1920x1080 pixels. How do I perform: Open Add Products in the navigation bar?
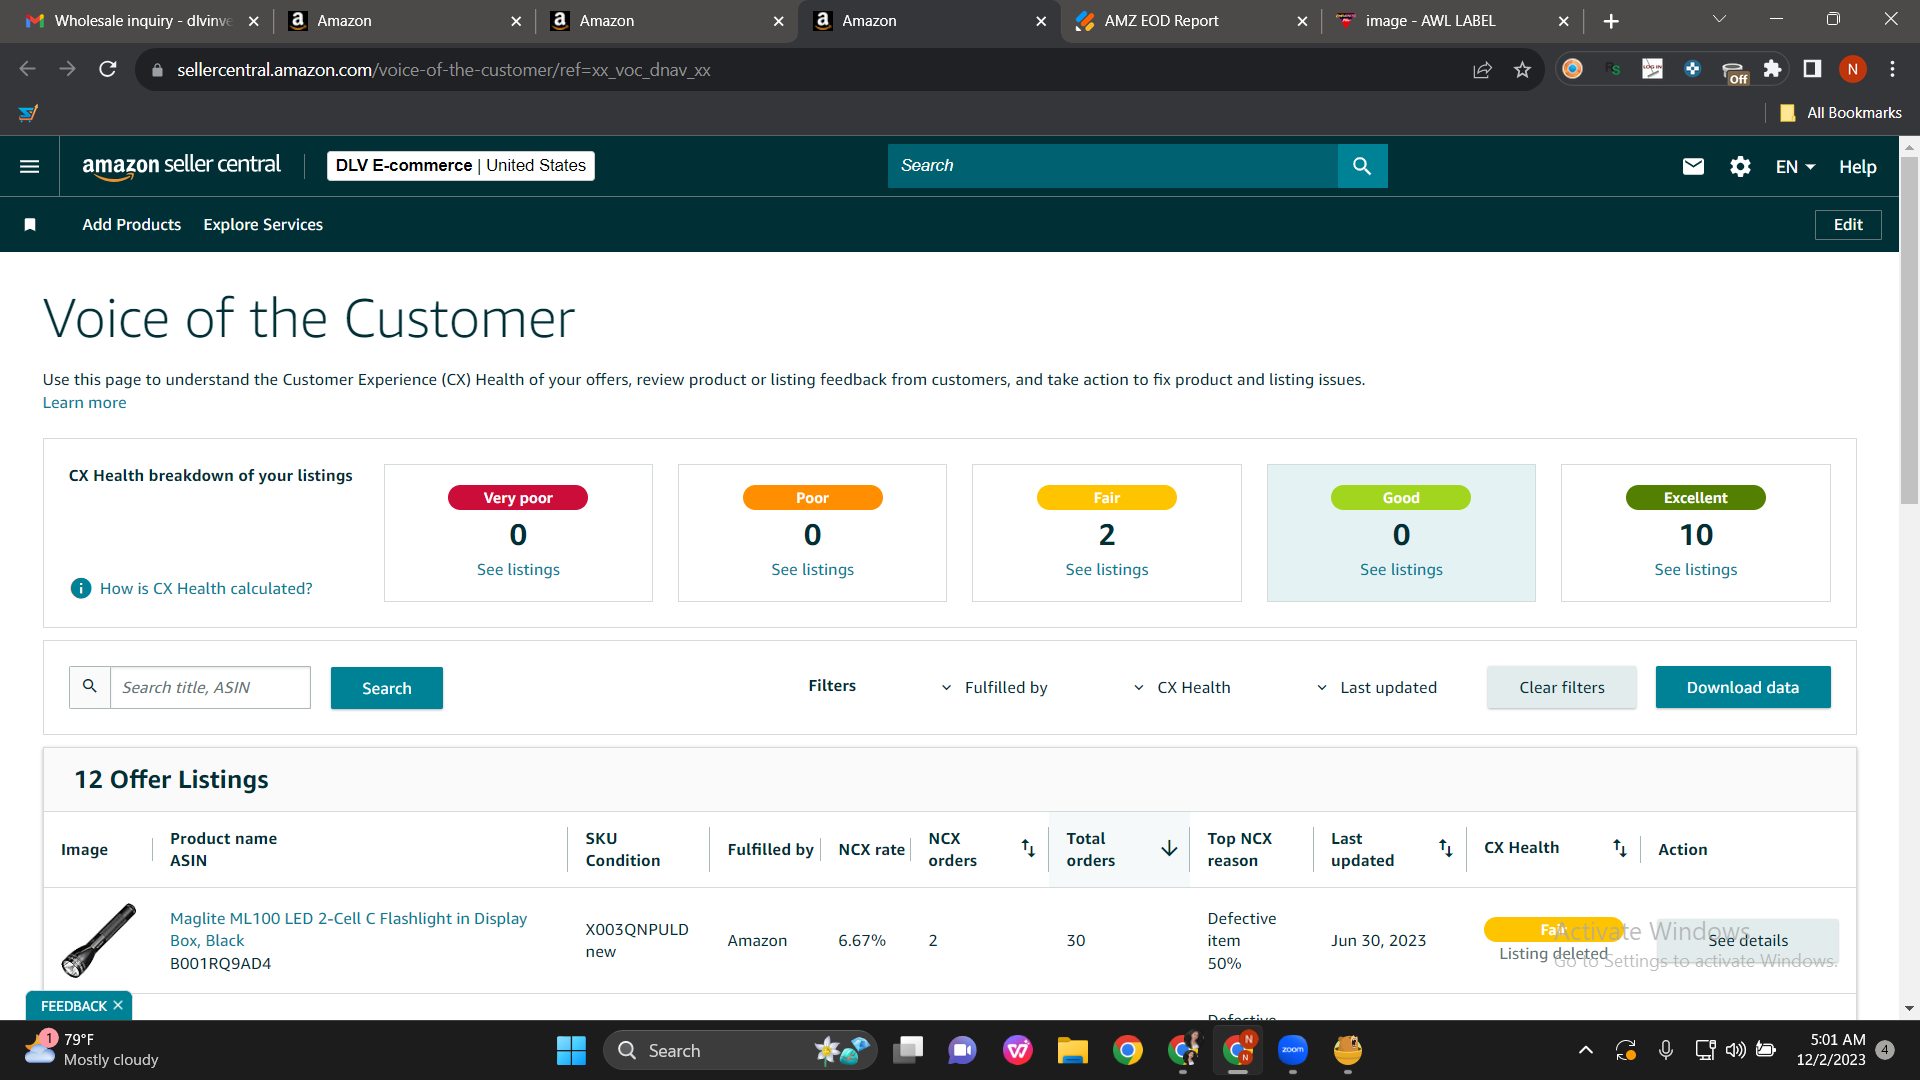[132, 225]
